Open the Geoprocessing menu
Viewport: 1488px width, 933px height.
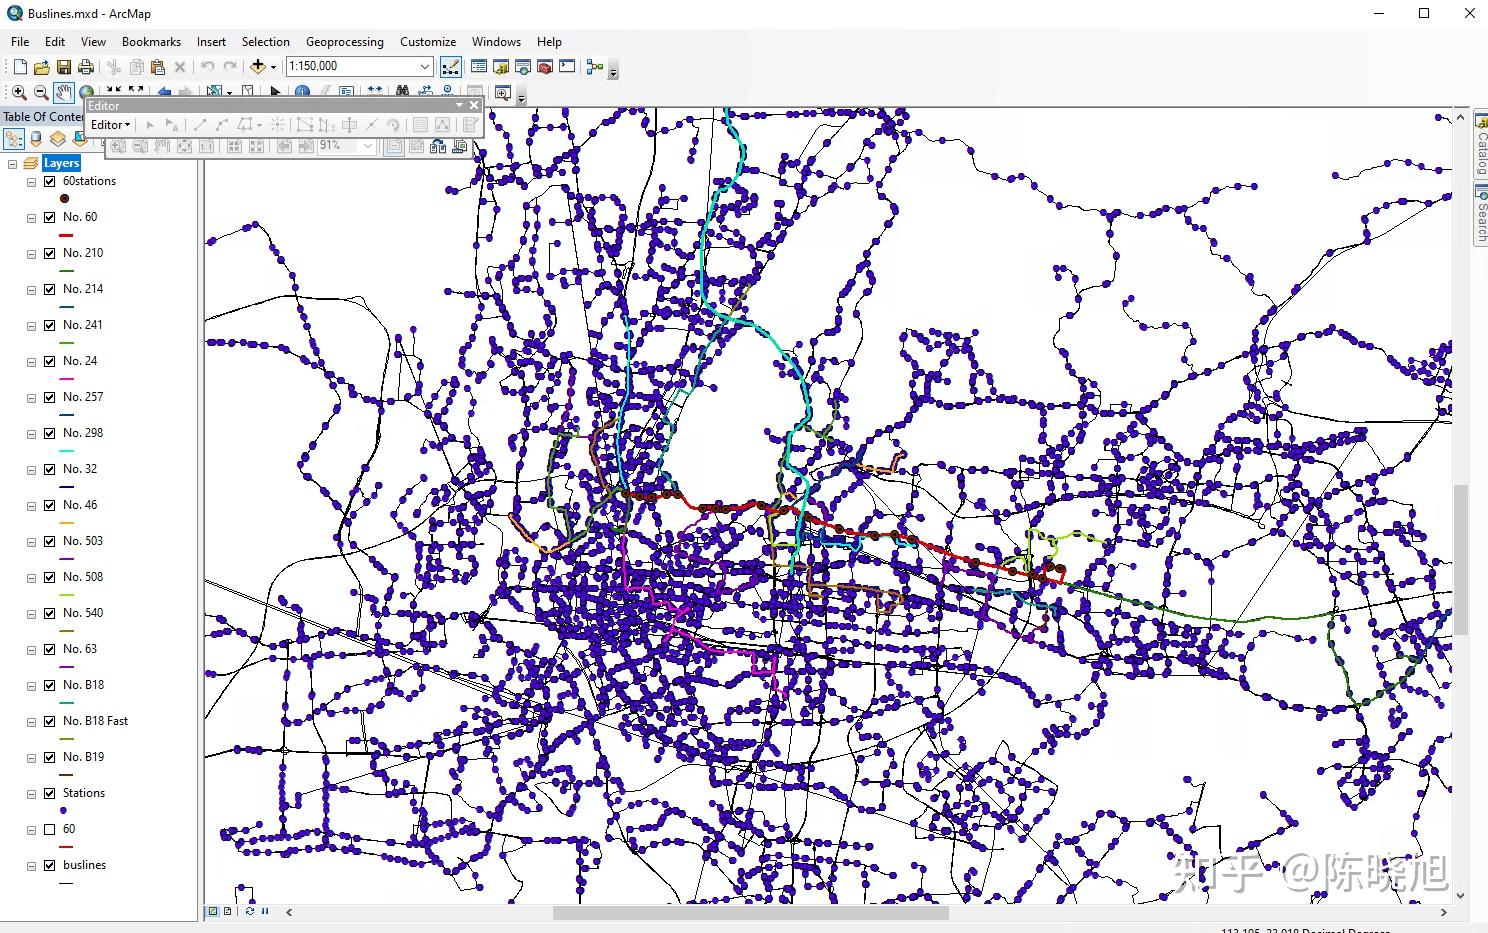tap(345, 41)
